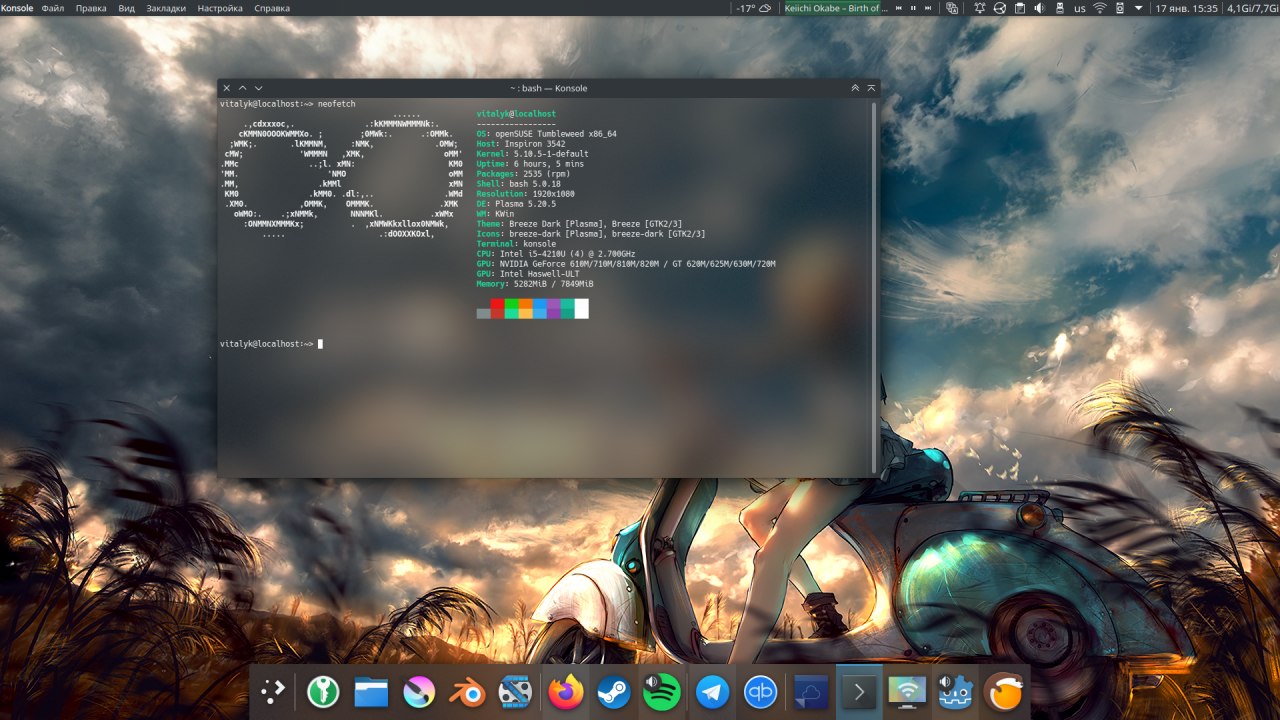Open Steam from the dock

tap(614, 692)
